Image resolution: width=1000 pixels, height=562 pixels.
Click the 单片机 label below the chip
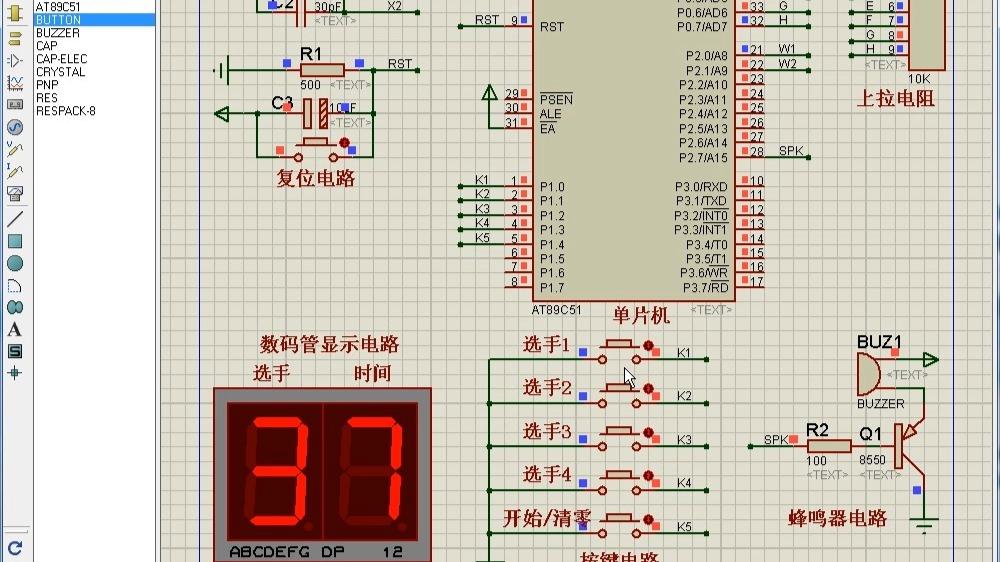[641, 315]
